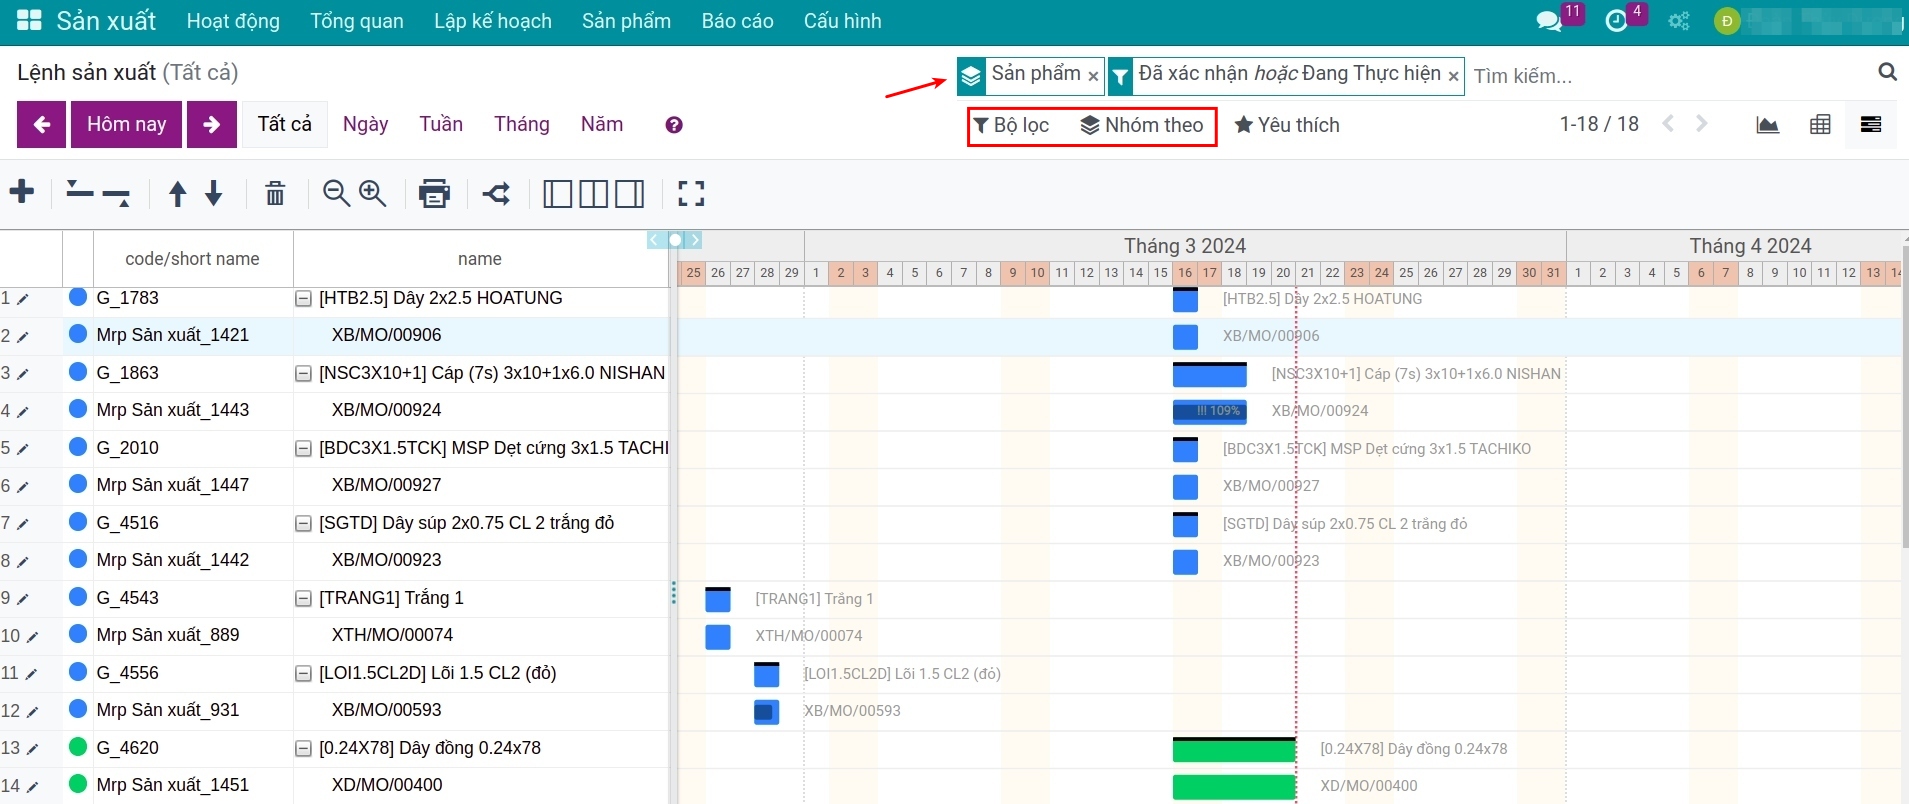
Task: Open the help question mark icon
Action: (674, 125)
